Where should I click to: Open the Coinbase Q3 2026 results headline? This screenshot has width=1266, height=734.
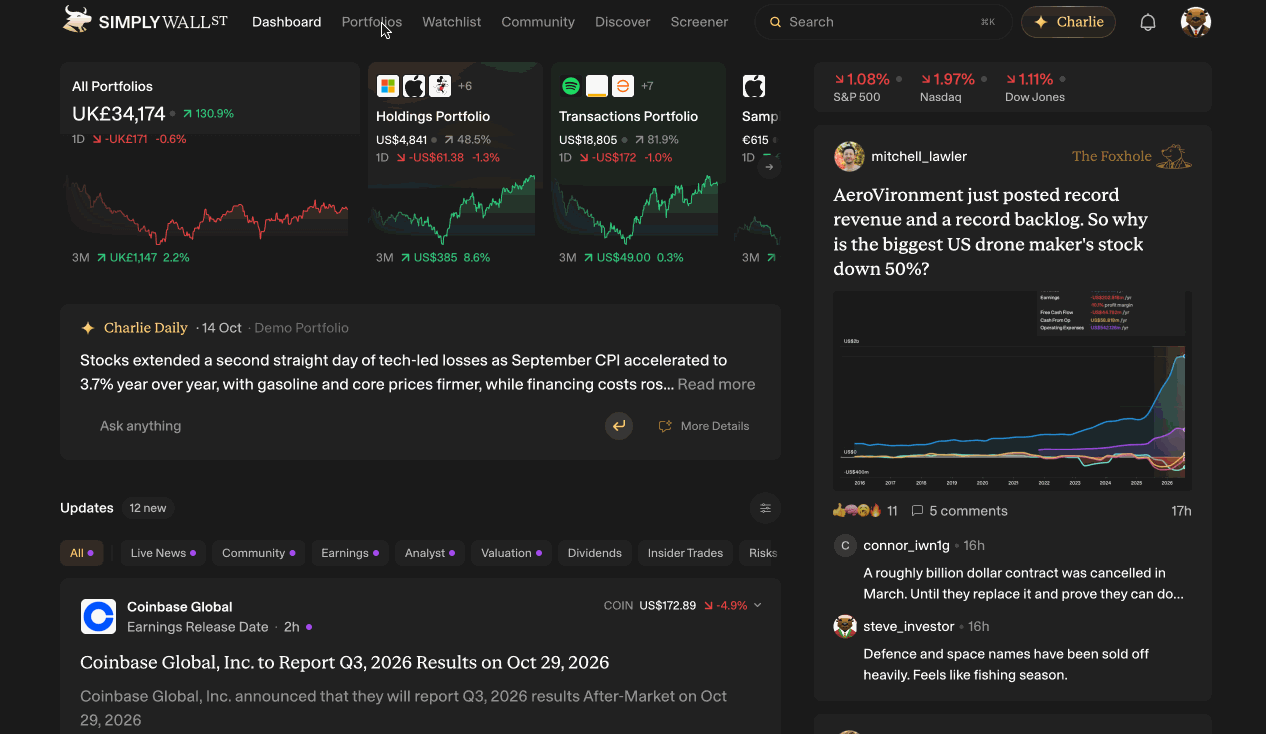point(344,663)
